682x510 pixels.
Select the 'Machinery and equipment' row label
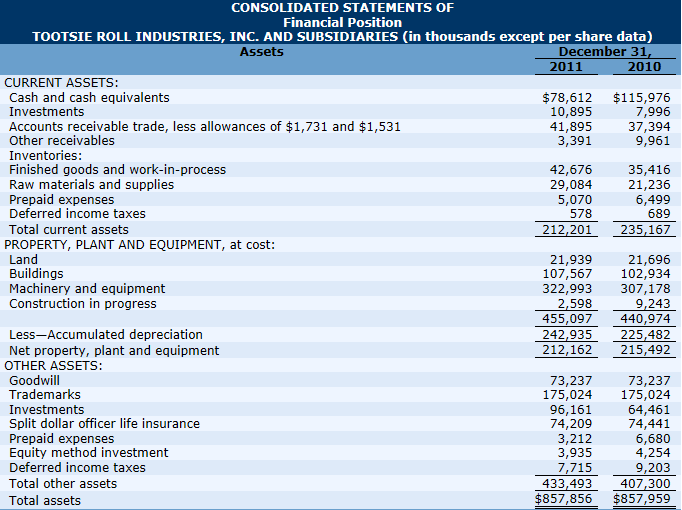coord(87,289)
